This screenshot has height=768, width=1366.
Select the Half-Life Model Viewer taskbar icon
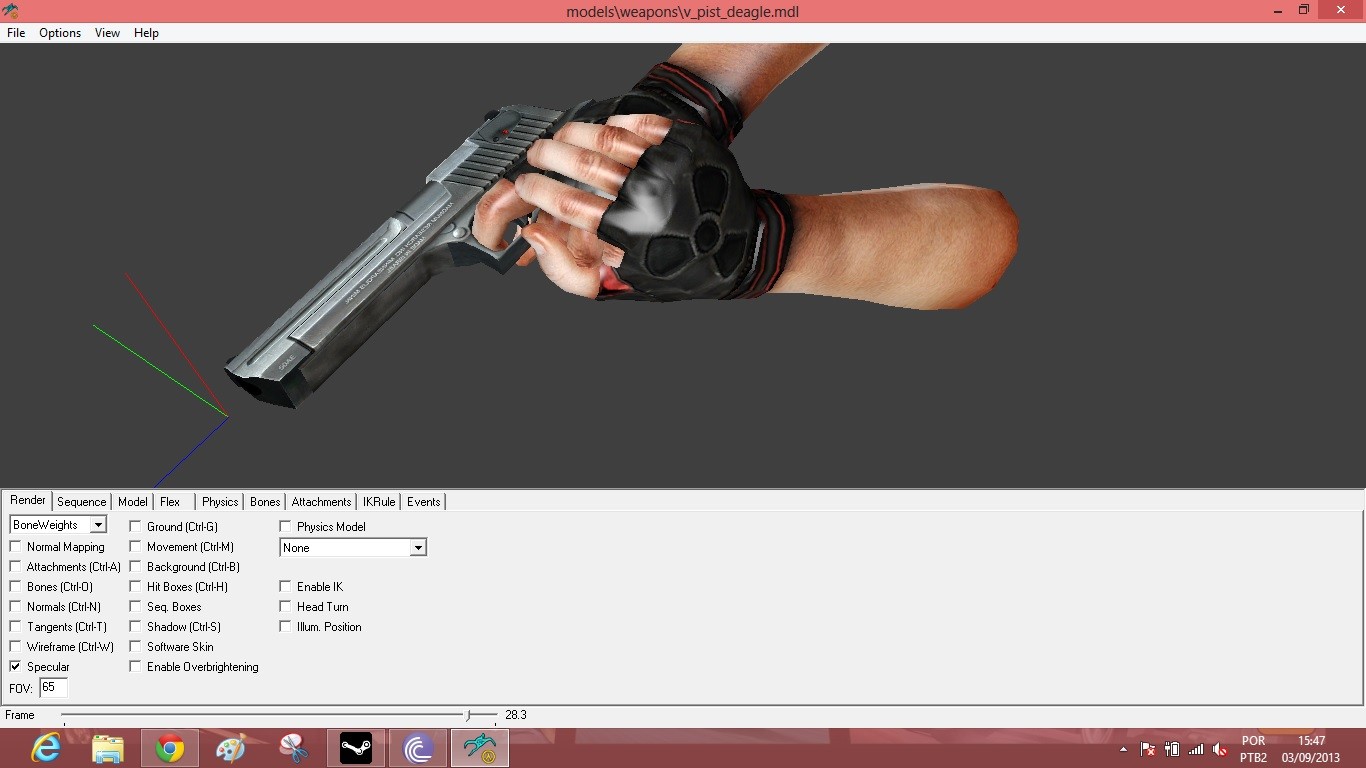479,747
